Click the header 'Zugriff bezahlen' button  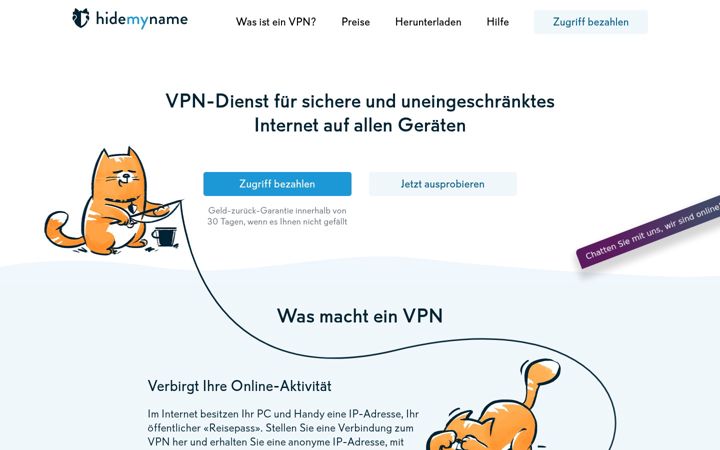591,22
